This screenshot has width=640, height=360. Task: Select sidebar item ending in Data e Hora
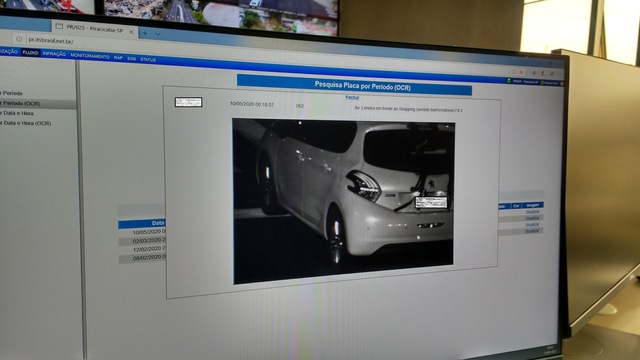[x=17, y=113]
